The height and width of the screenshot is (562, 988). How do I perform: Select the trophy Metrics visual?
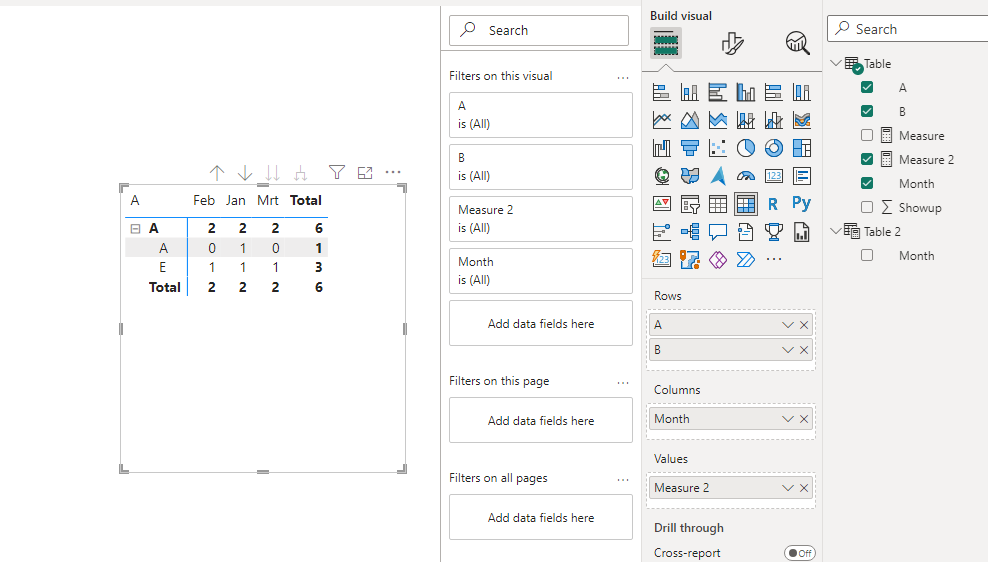click(x=774, y=232)
